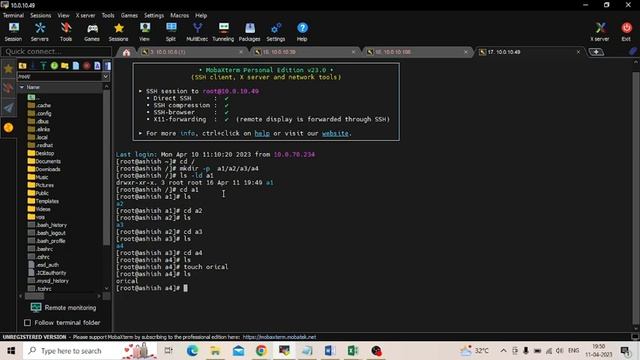Open the Settings gears toolbar icon
The width and height of the screenshot is (640, 360).
point(276,32)
